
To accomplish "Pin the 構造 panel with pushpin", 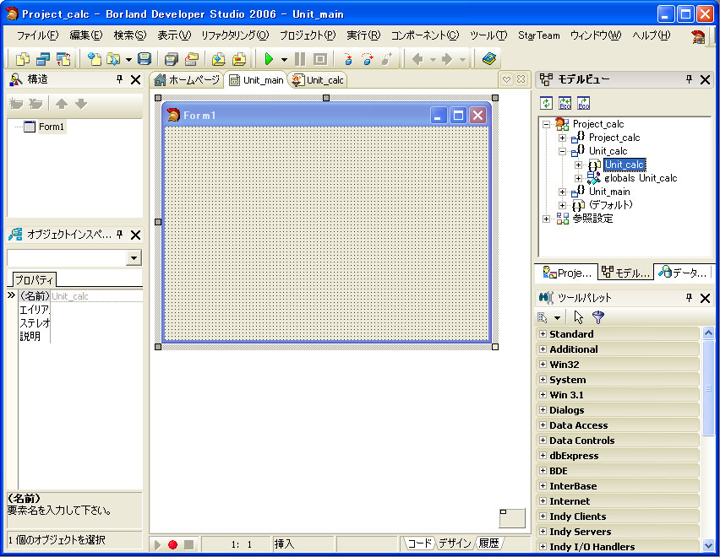I will 119,79.
